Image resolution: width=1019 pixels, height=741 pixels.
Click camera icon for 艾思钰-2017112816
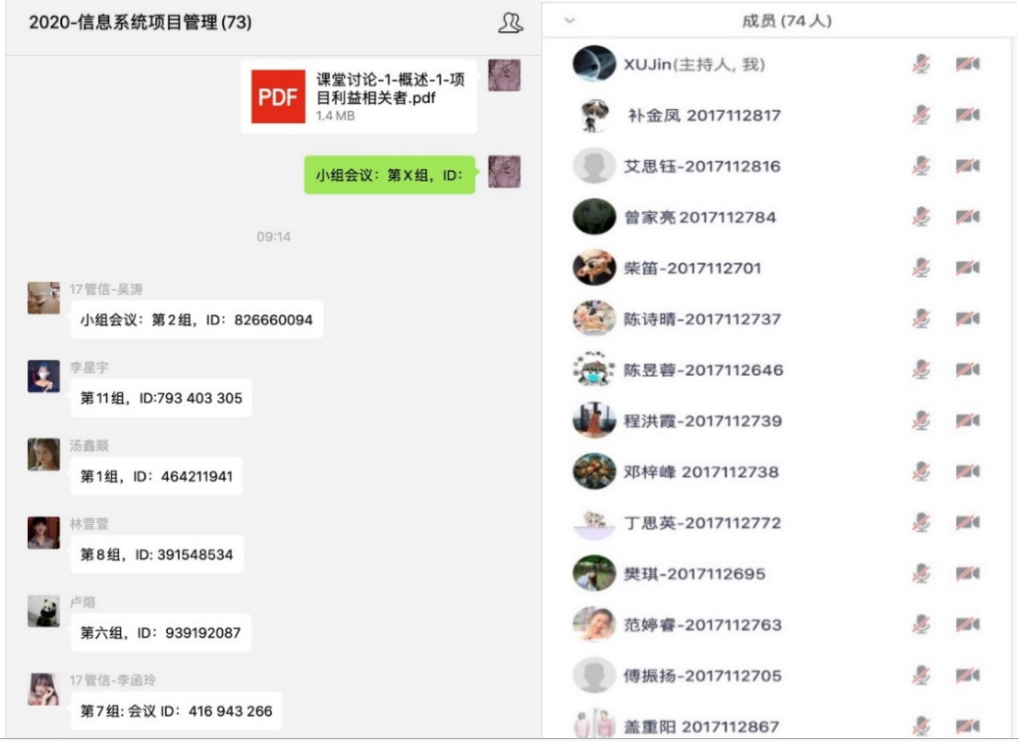(968, 166)
